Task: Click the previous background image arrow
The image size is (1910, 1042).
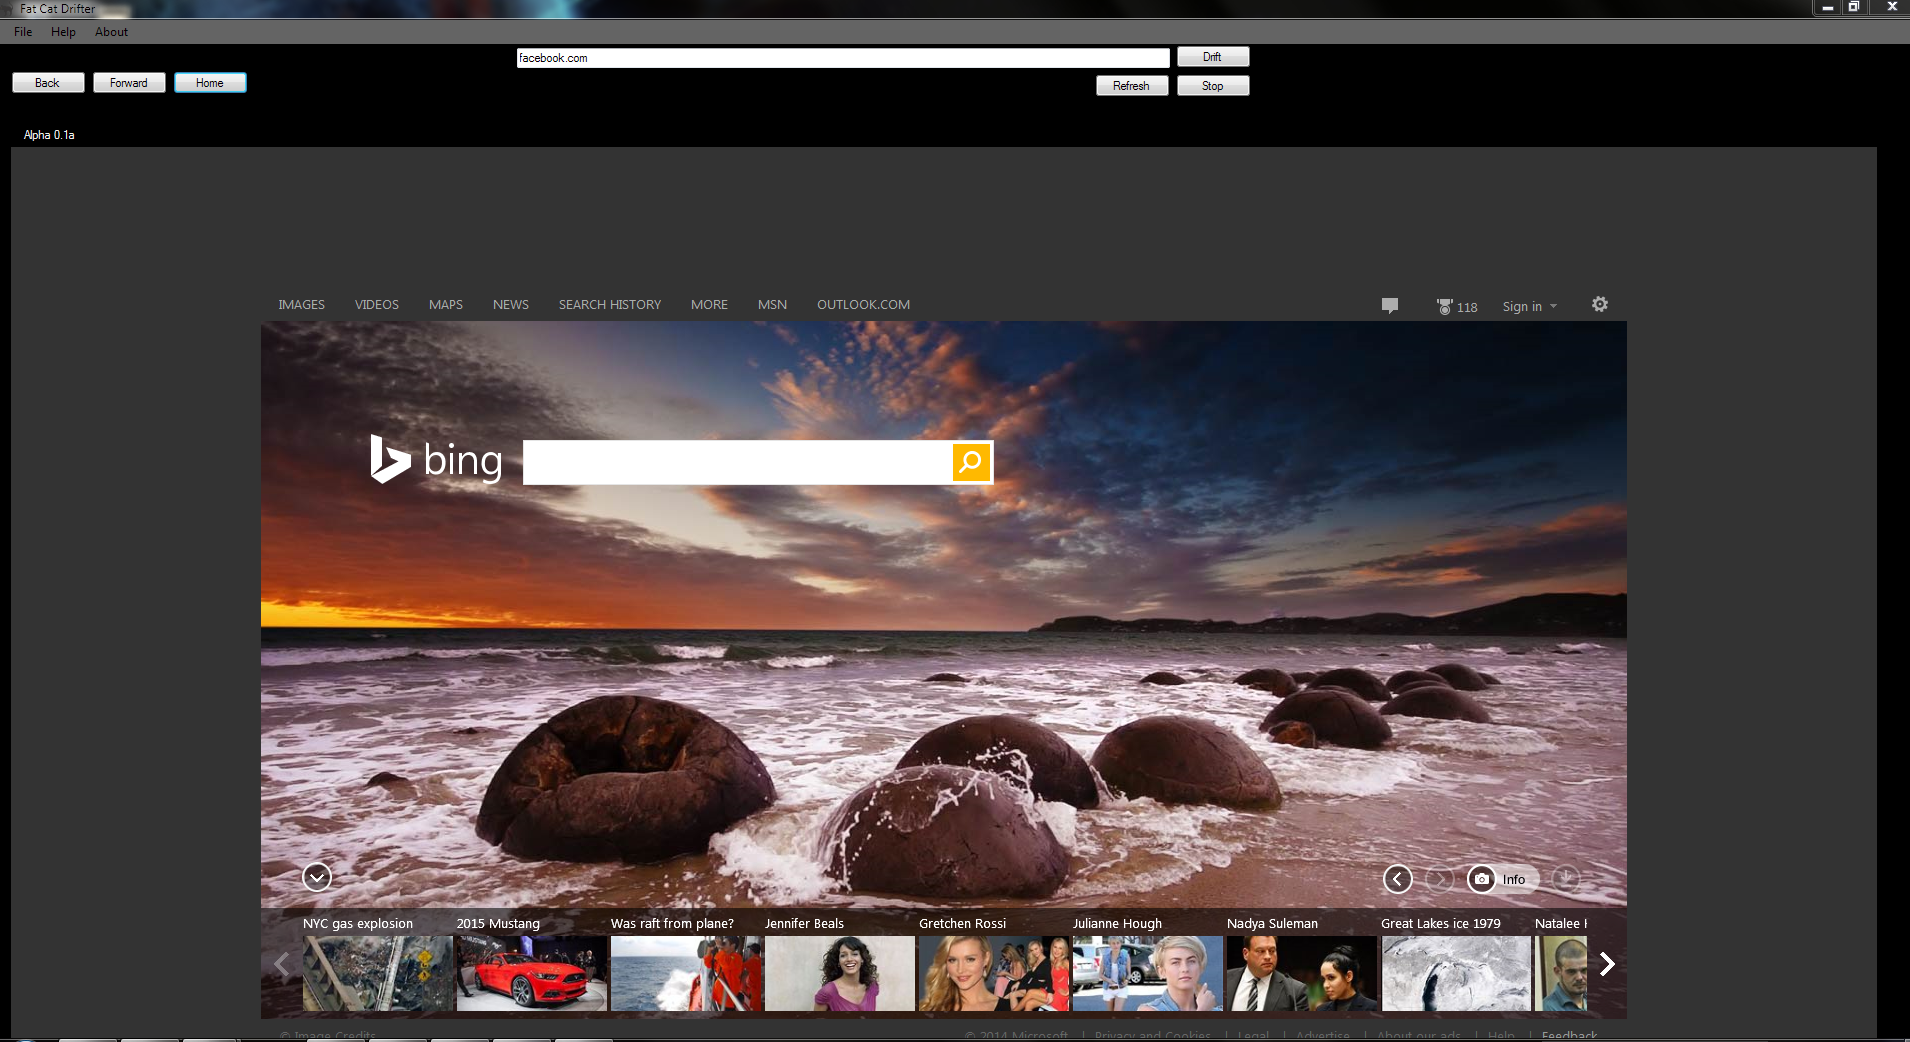Action: [x=1397, y=879]
